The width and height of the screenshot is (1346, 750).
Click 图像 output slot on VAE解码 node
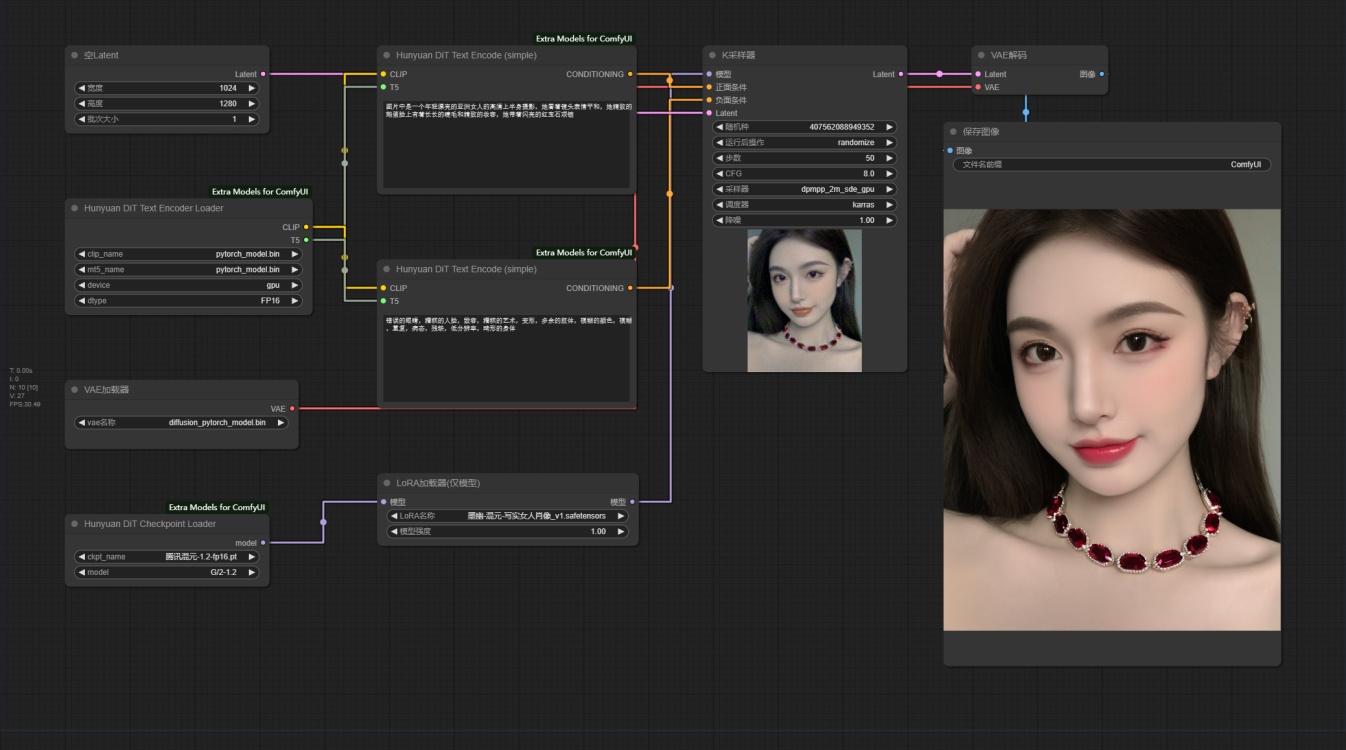point(1102,74)
